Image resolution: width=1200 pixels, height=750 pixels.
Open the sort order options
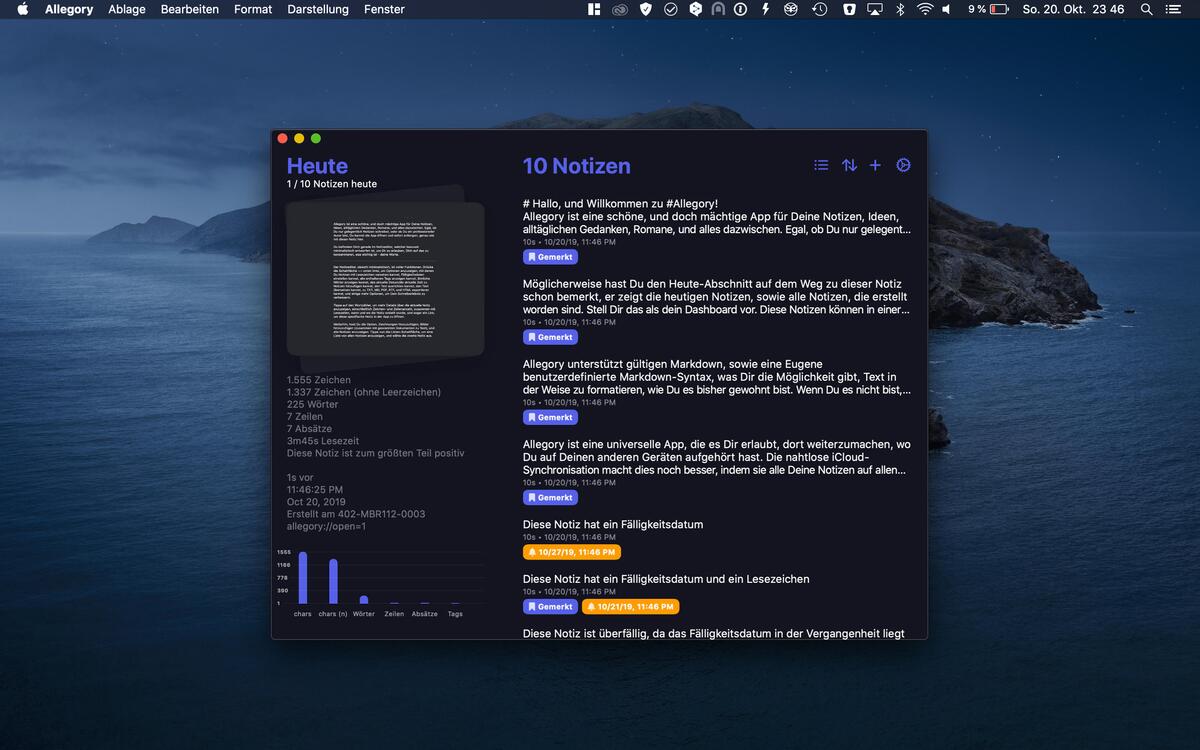[848, 165]
